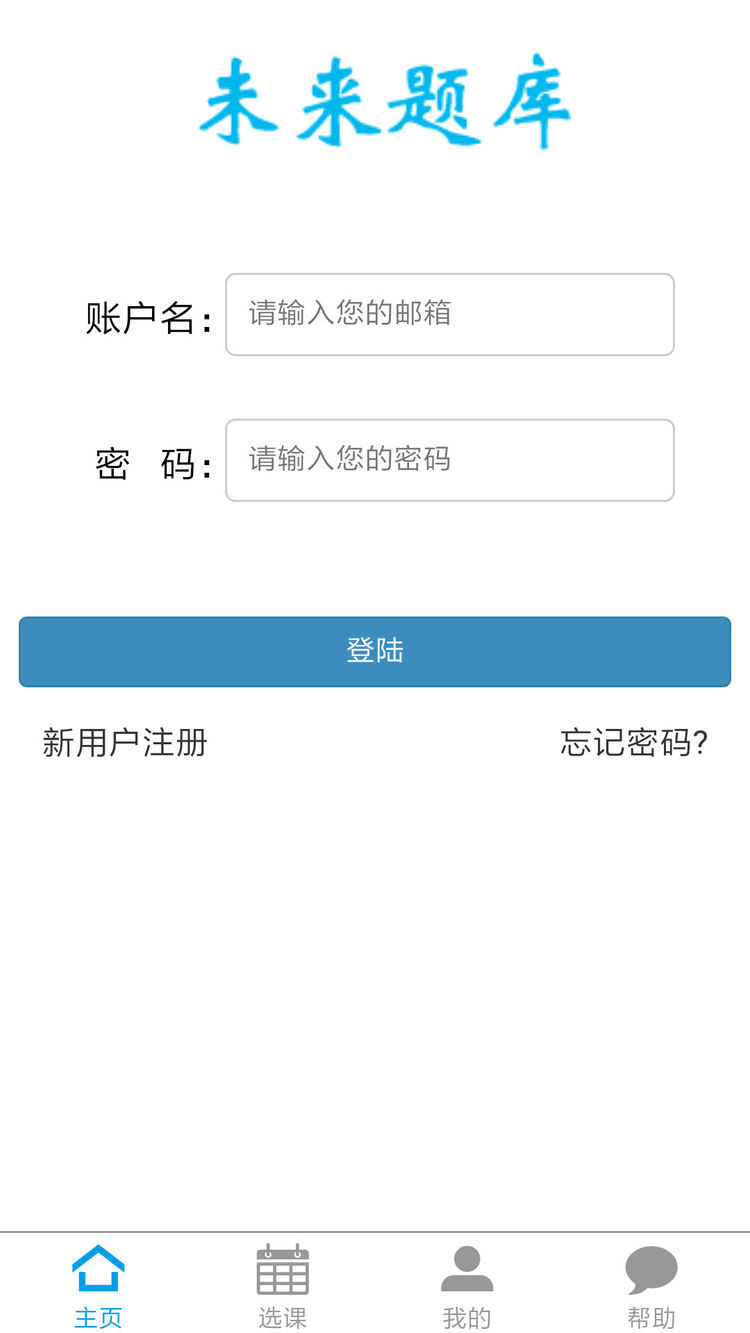The height and width of the screenshot is (1333, 750).
Task: Tap placeholder text 请输入您的邮箱
Action: 350,313
